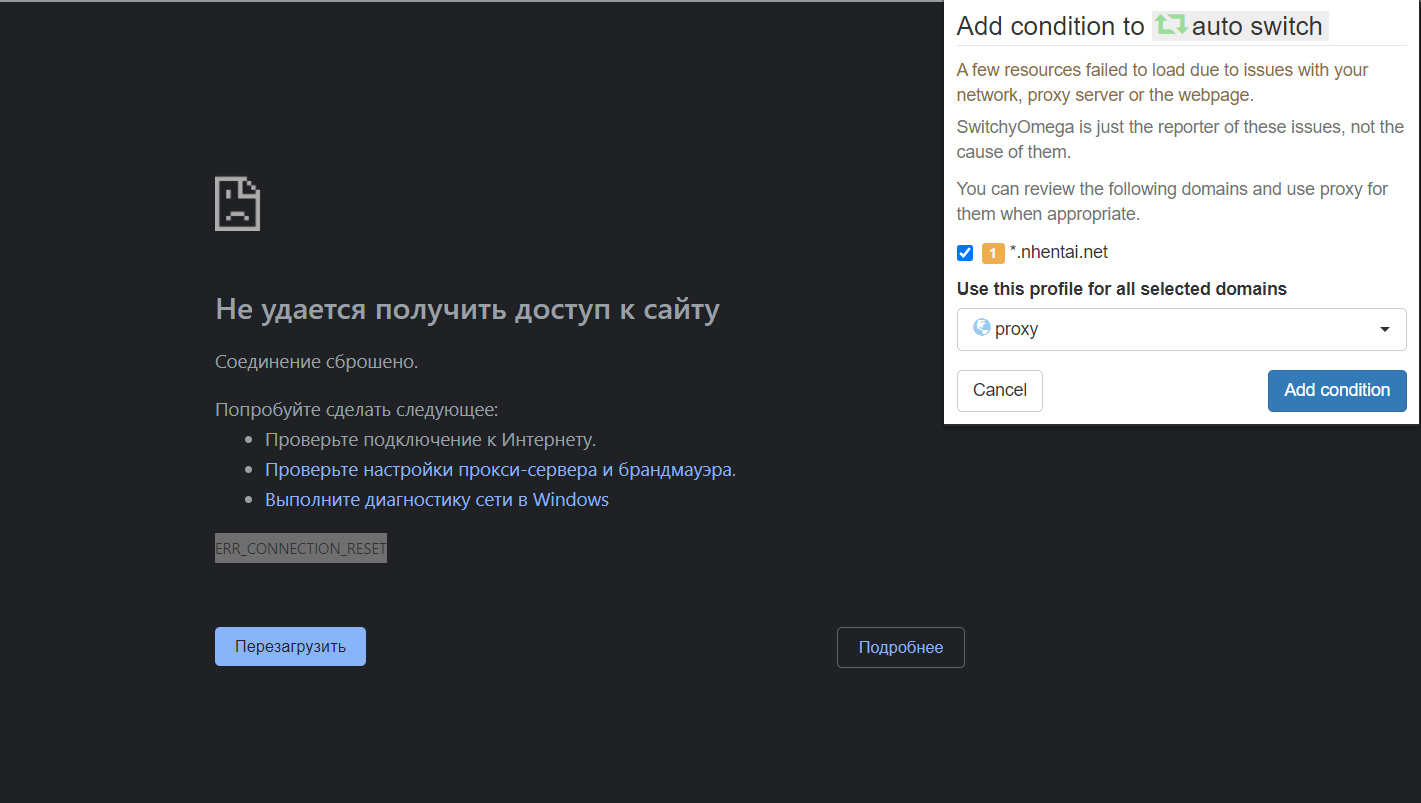Open Выполните диагностику сети в Windows link
1421x803 pixels.
[x=437, y=499]
